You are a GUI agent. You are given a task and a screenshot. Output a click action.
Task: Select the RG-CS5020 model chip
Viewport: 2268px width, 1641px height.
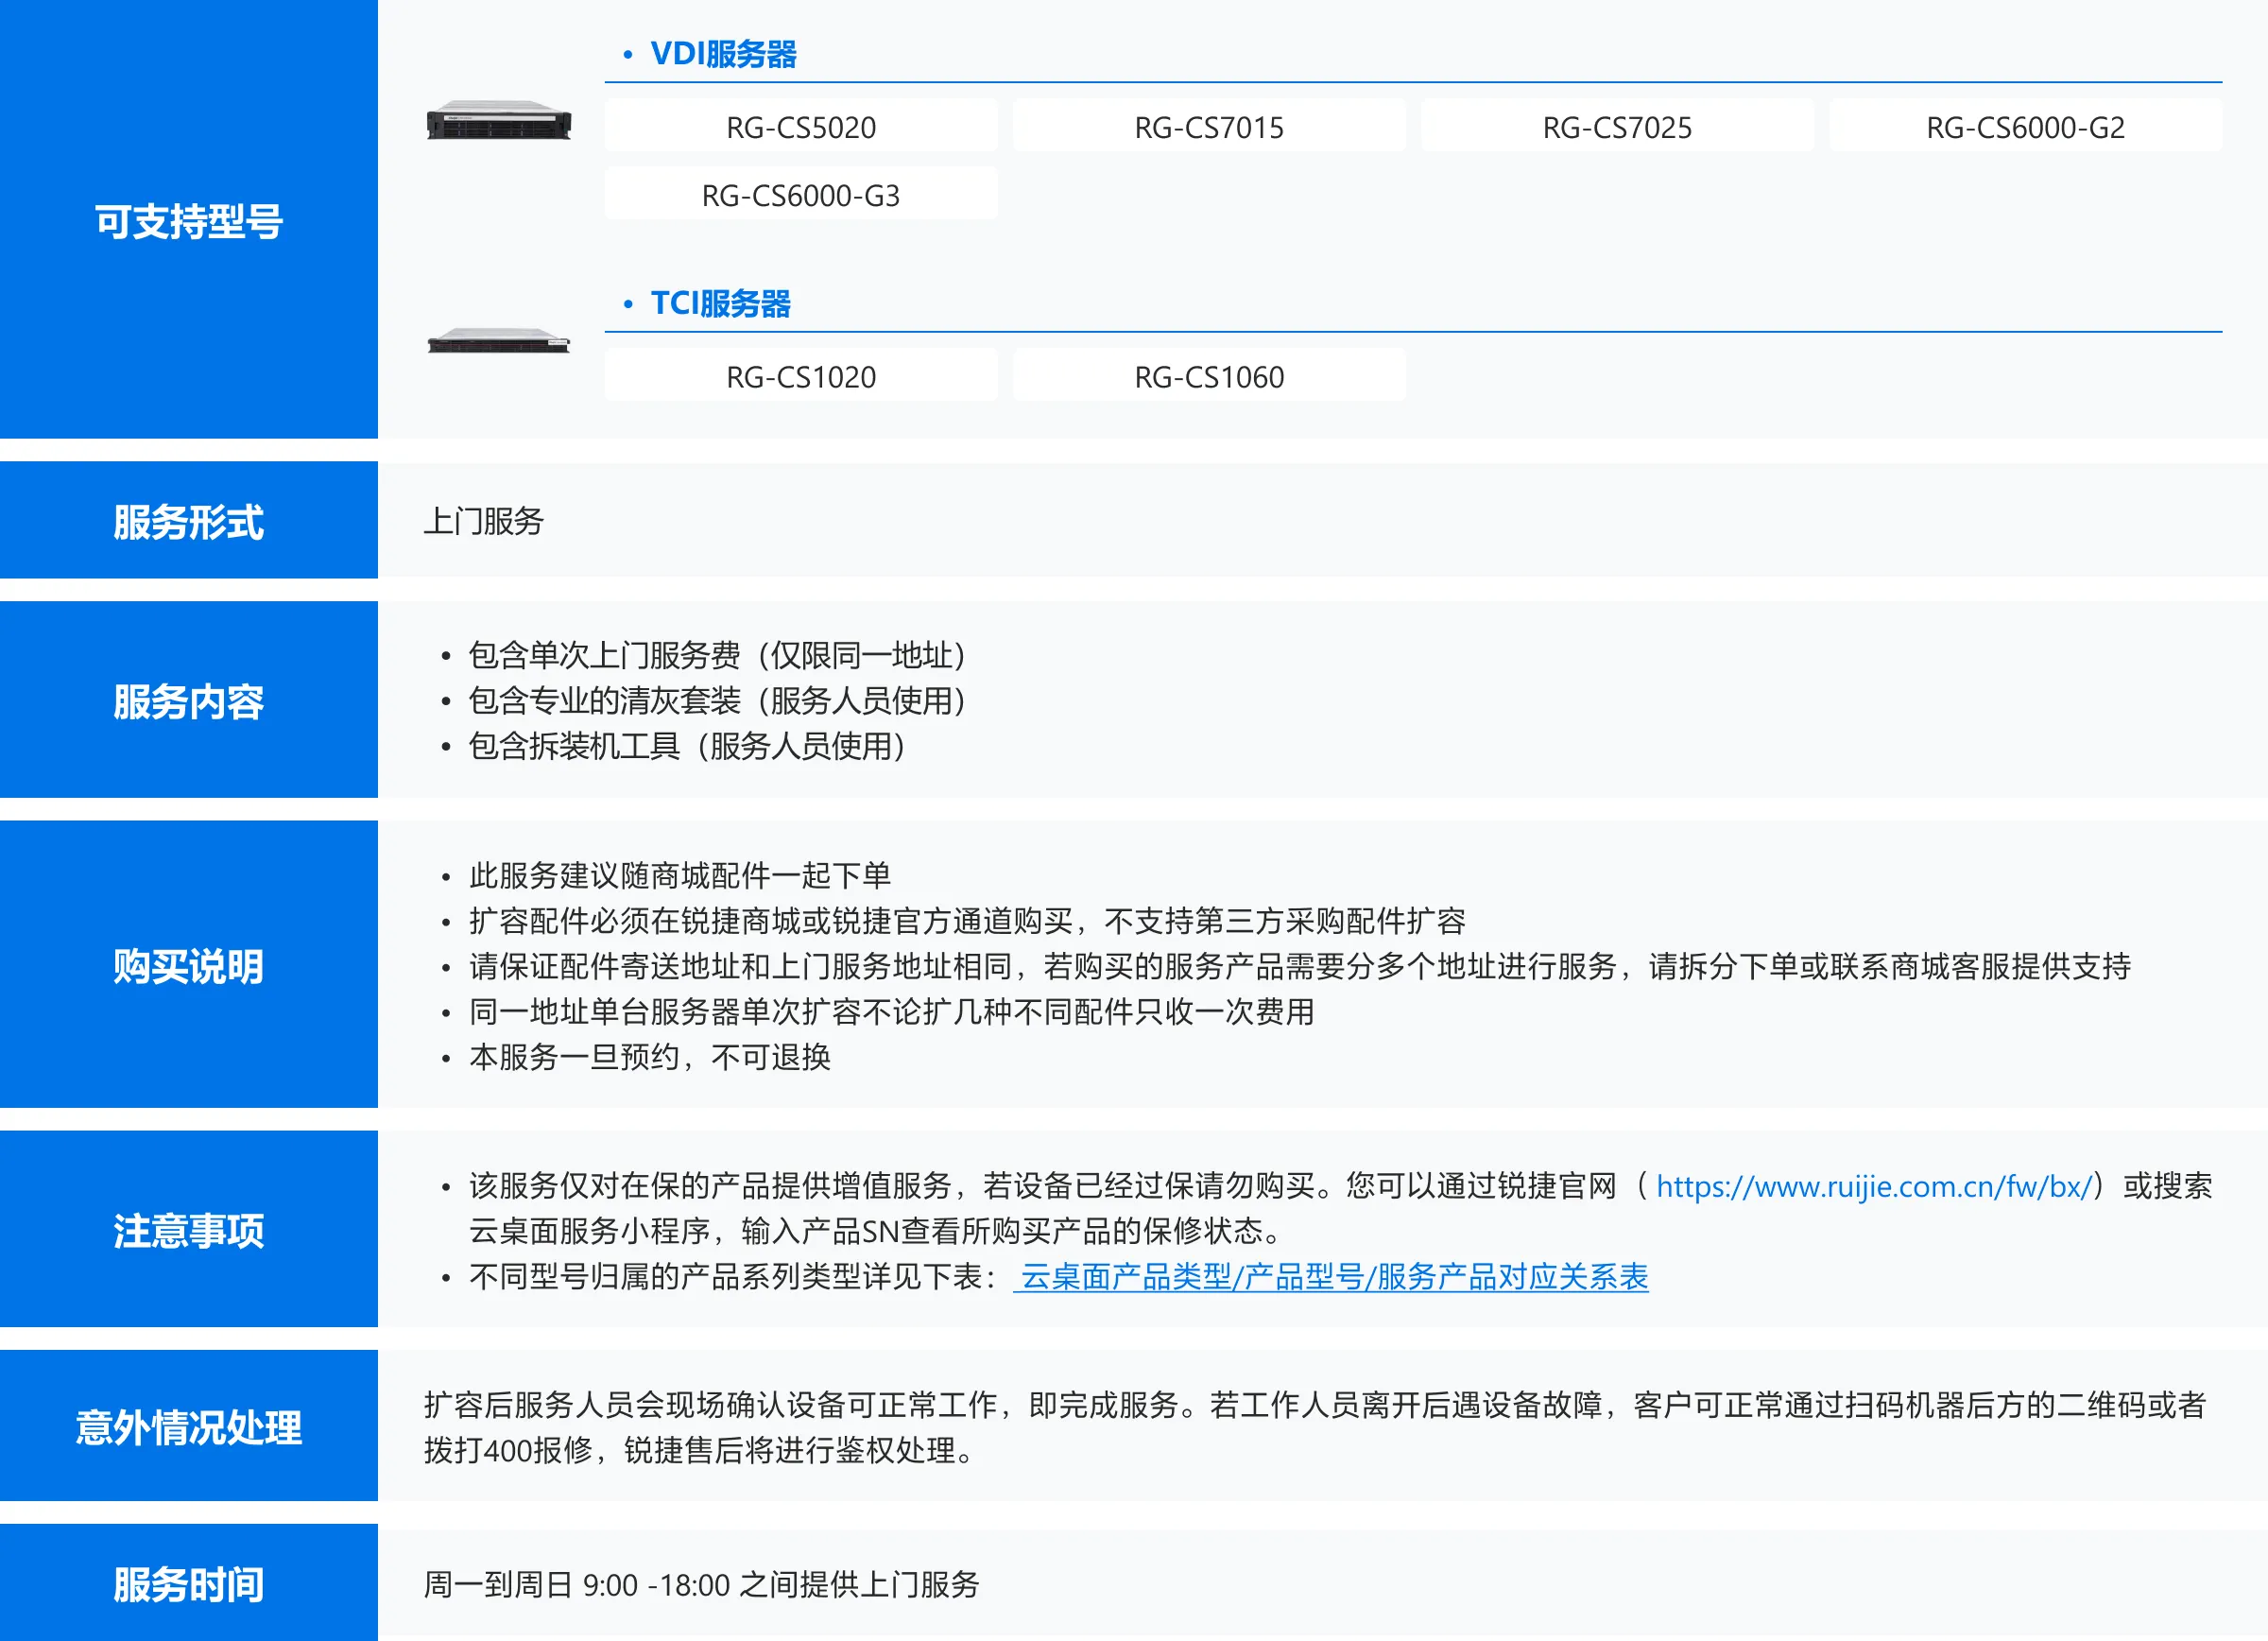pos(800,127)
